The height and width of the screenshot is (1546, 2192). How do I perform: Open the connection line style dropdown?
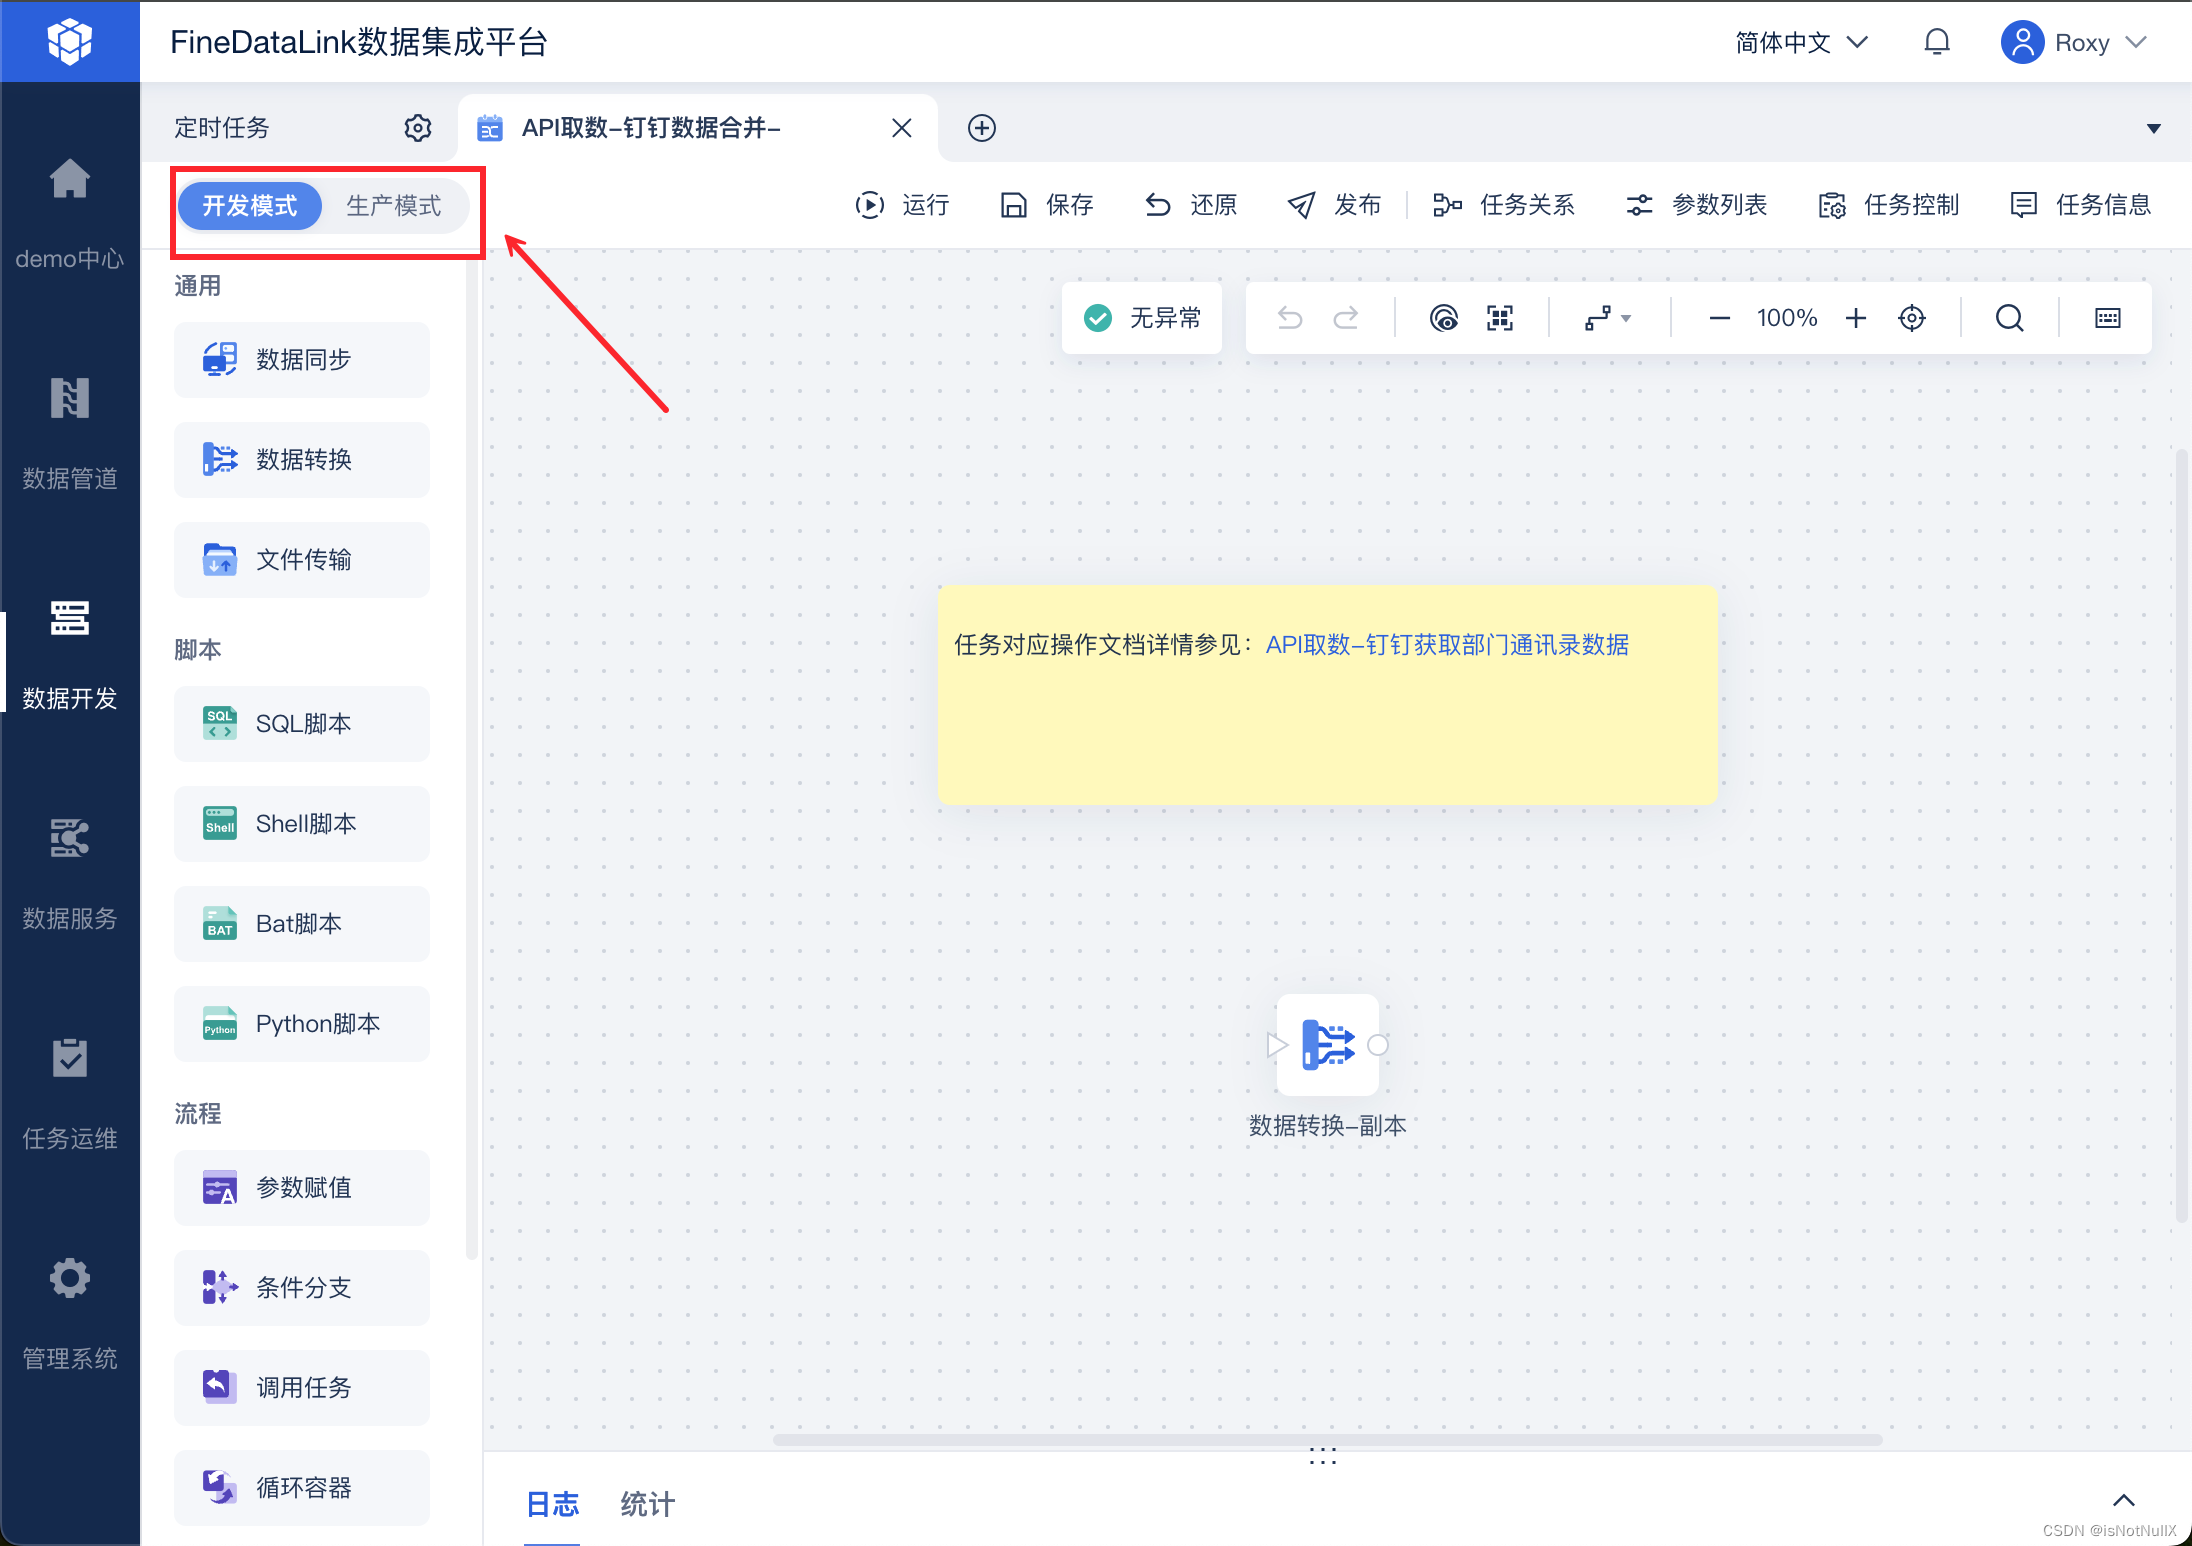coord(1607,318)
